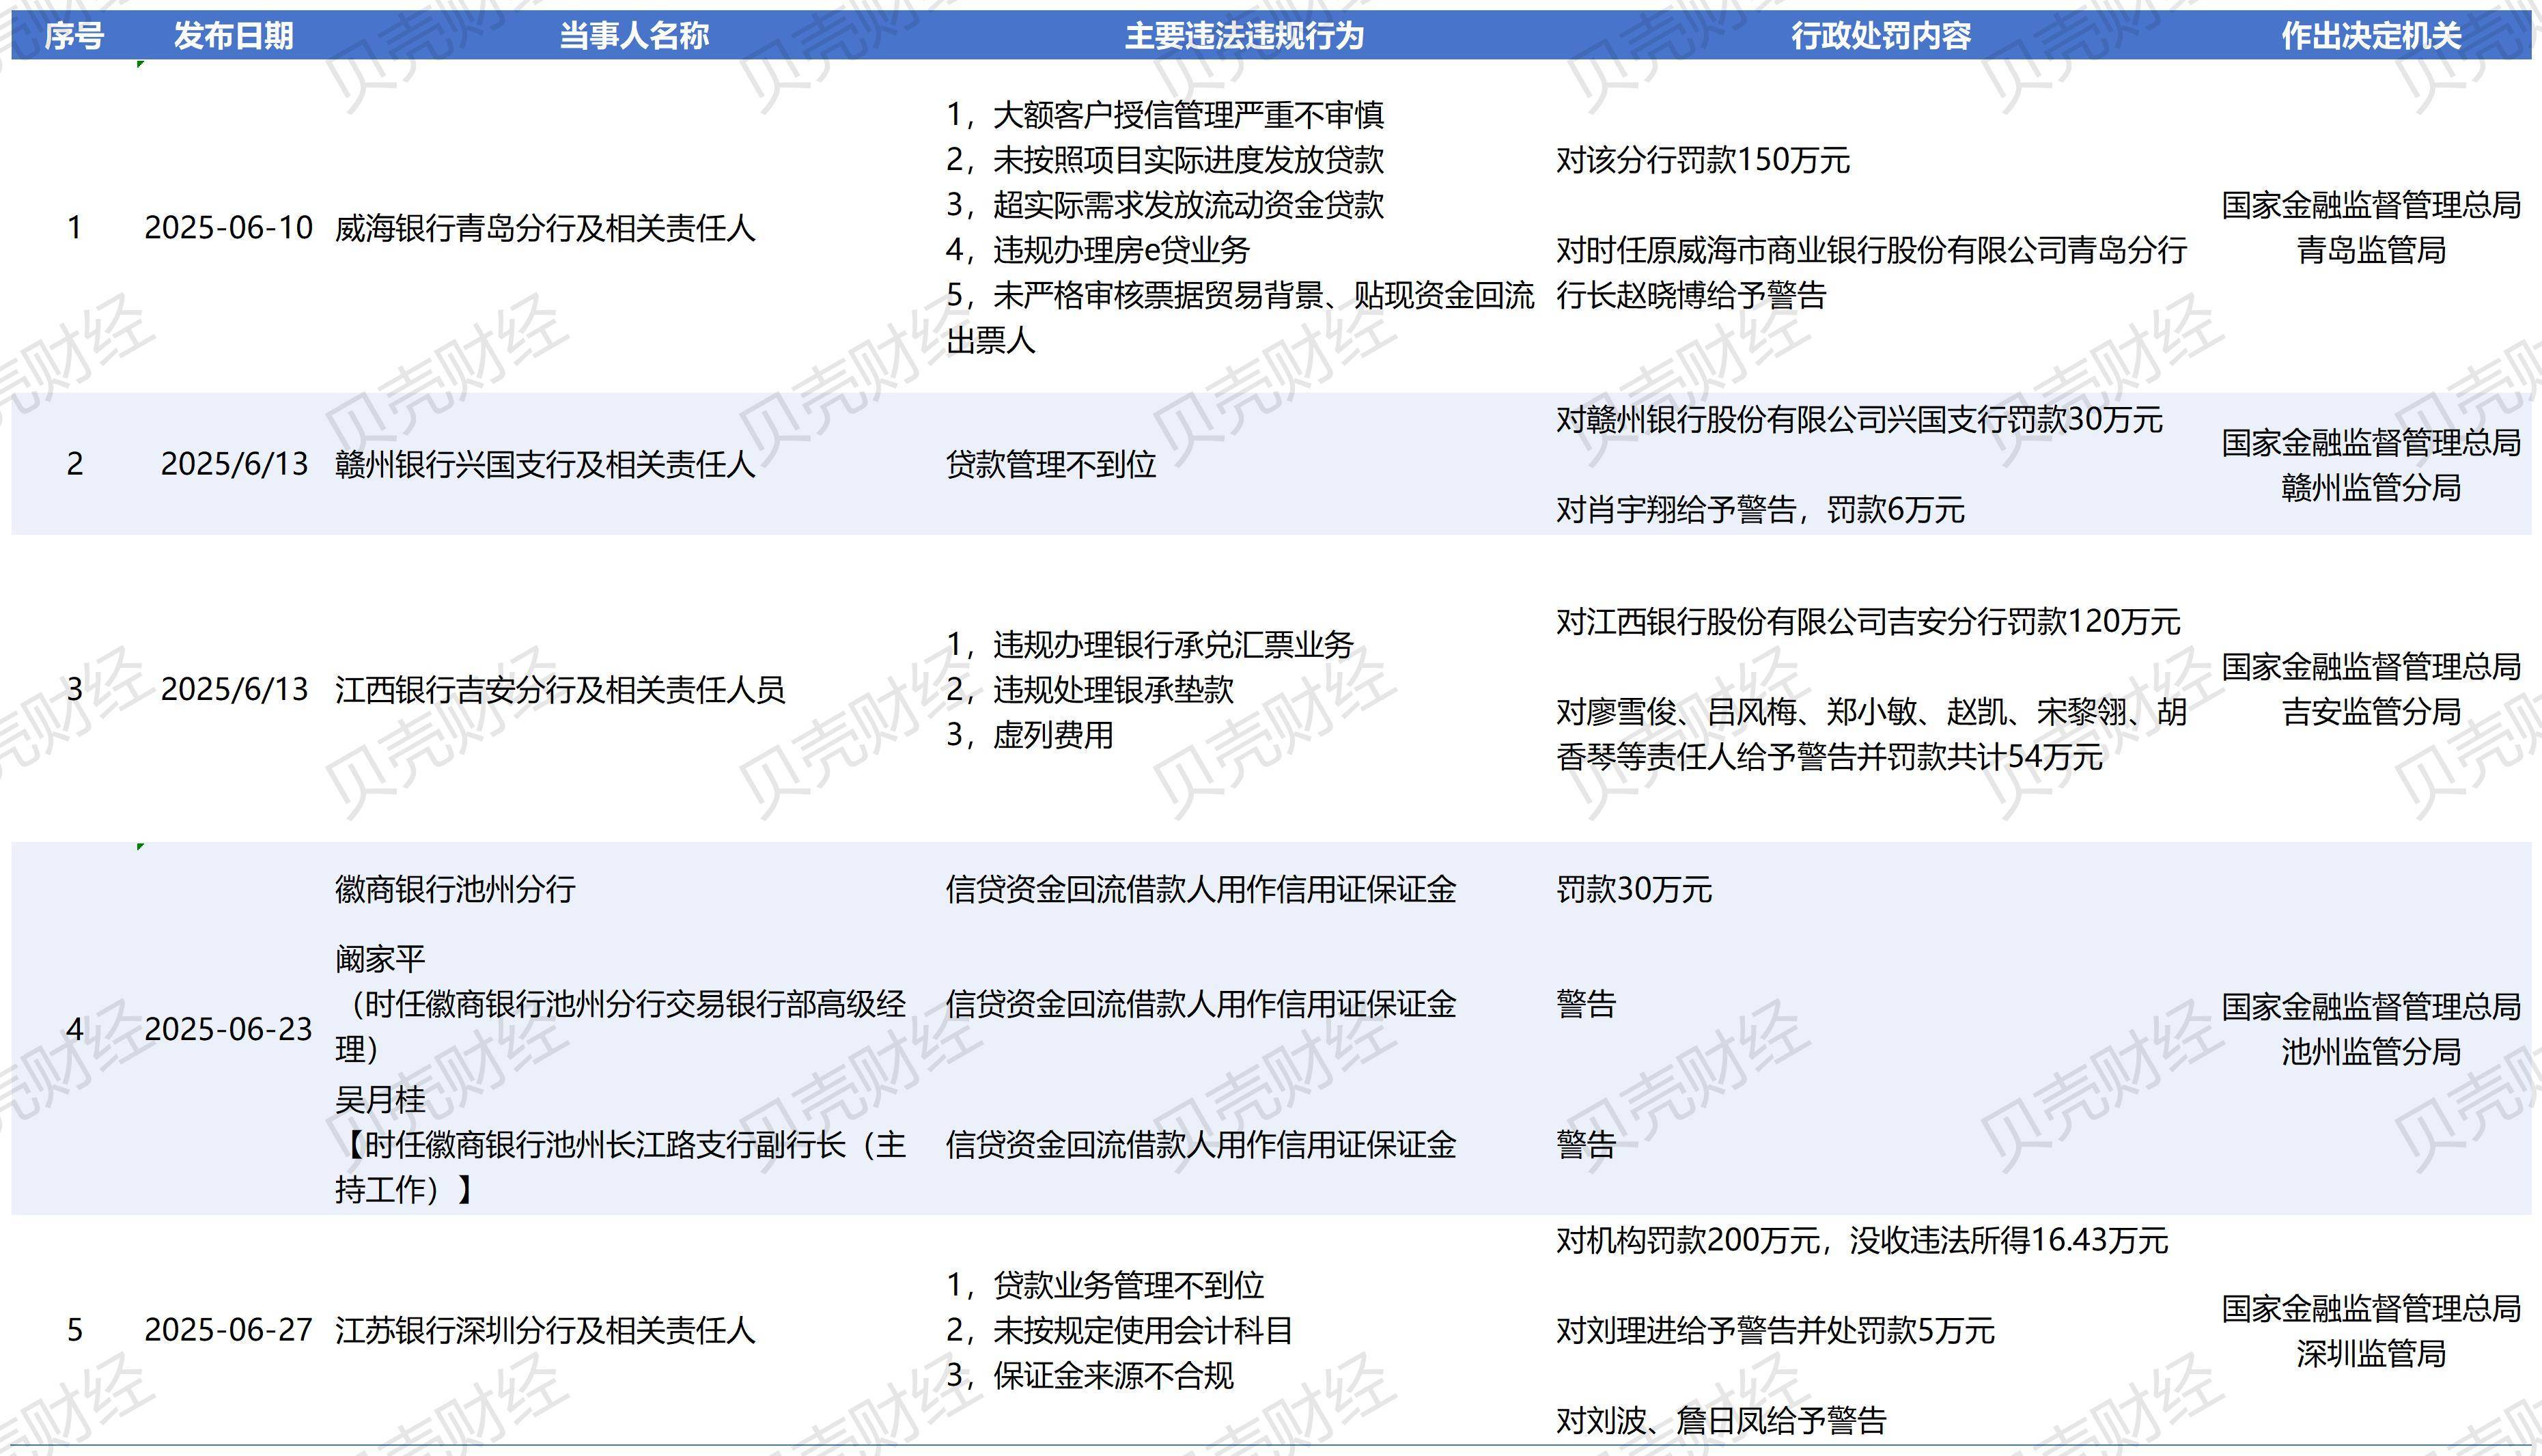The image size is (2542, 1456).
Task: Select the 赣州银行兴国支行 row's date 2025/6/13
Action: pos(235,464)
